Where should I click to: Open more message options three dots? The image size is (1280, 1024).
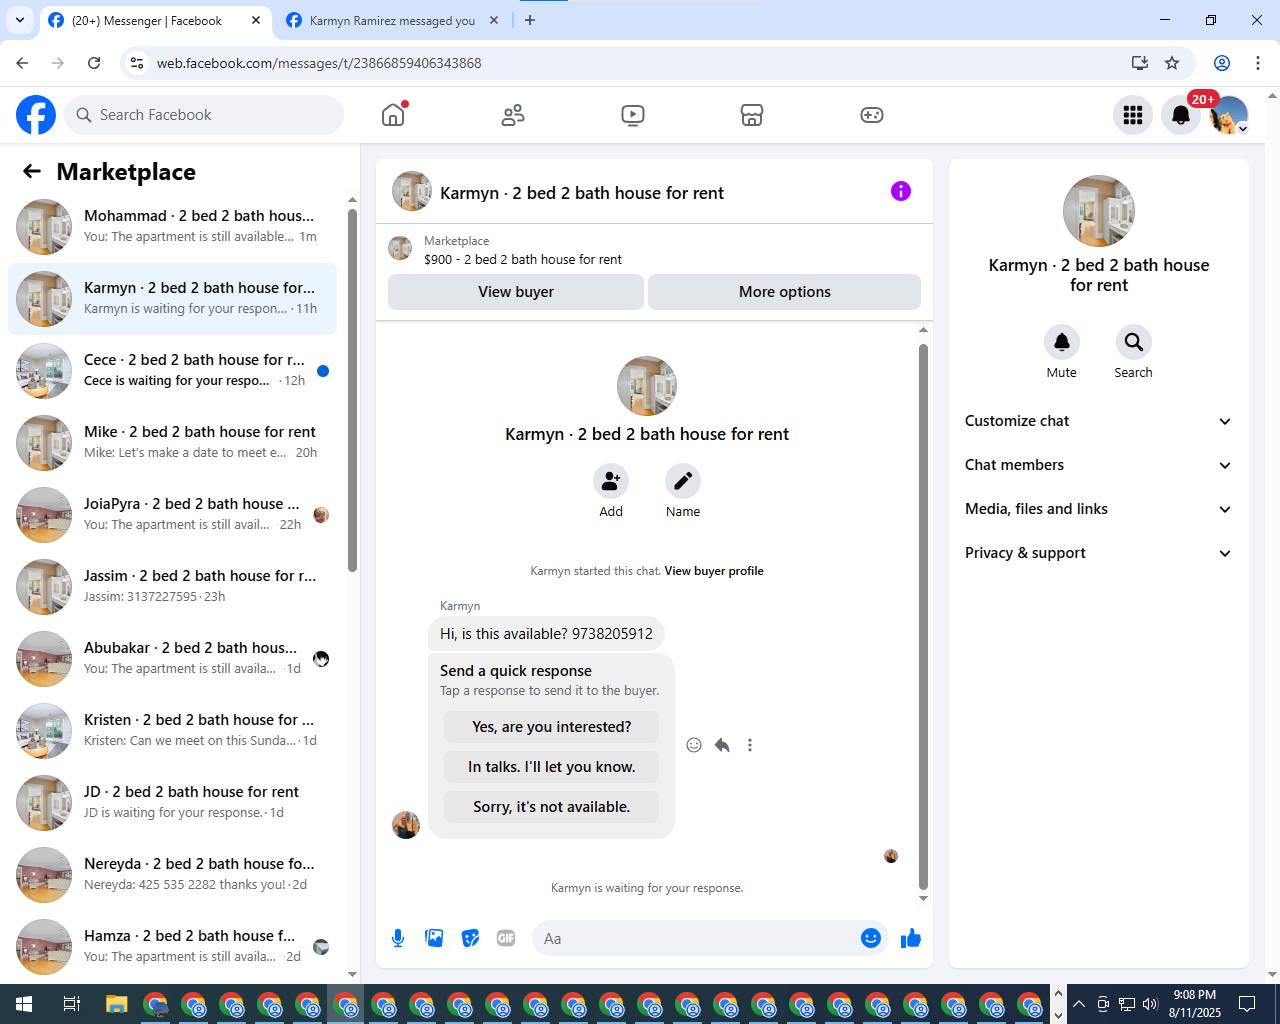point(750,745)
